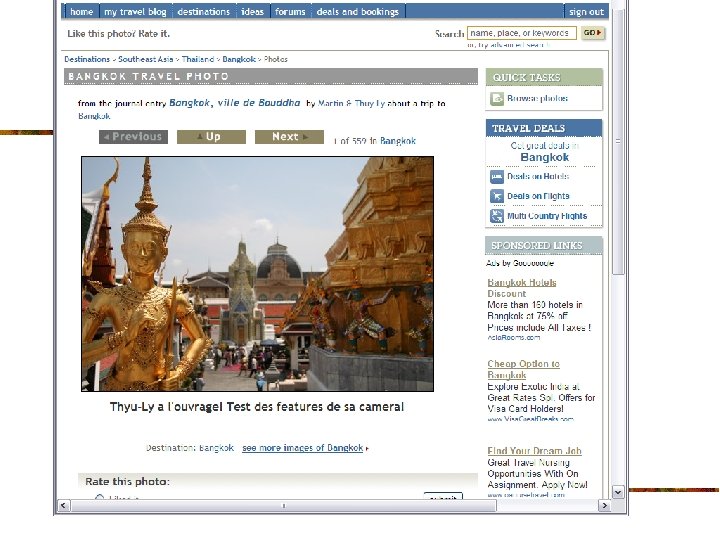Click the horizontal scrollbar right arrow
This screenshot has height=540, width=720.
pyautogui.click(x=604, y=506)
